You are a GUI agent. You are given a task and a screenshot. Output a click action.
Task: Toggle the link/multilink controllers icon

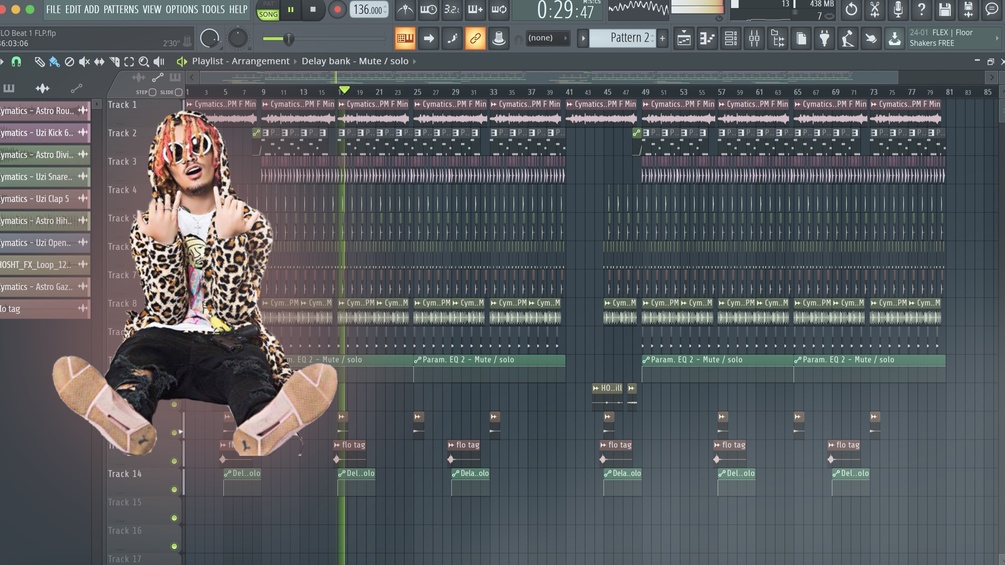pos(475,38)
